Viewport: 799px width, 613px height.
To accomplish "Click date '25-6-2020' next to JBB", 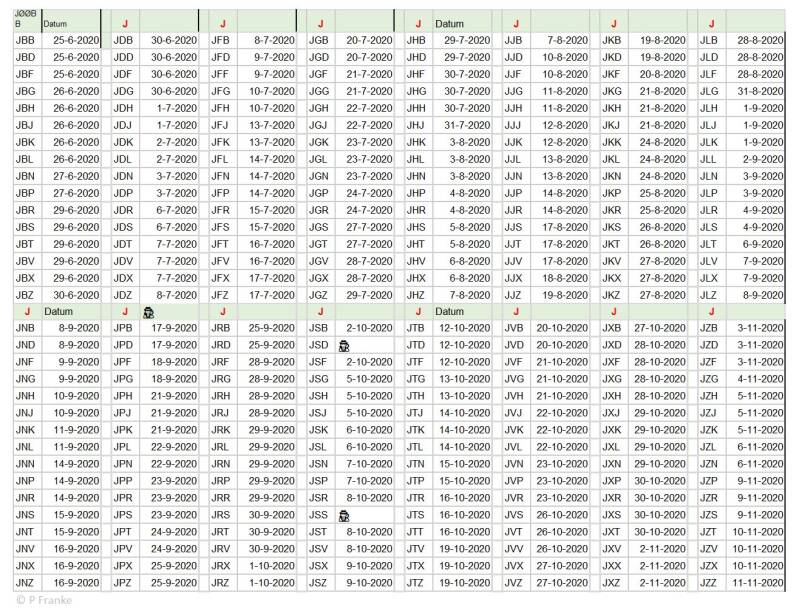I will point(76,40).
